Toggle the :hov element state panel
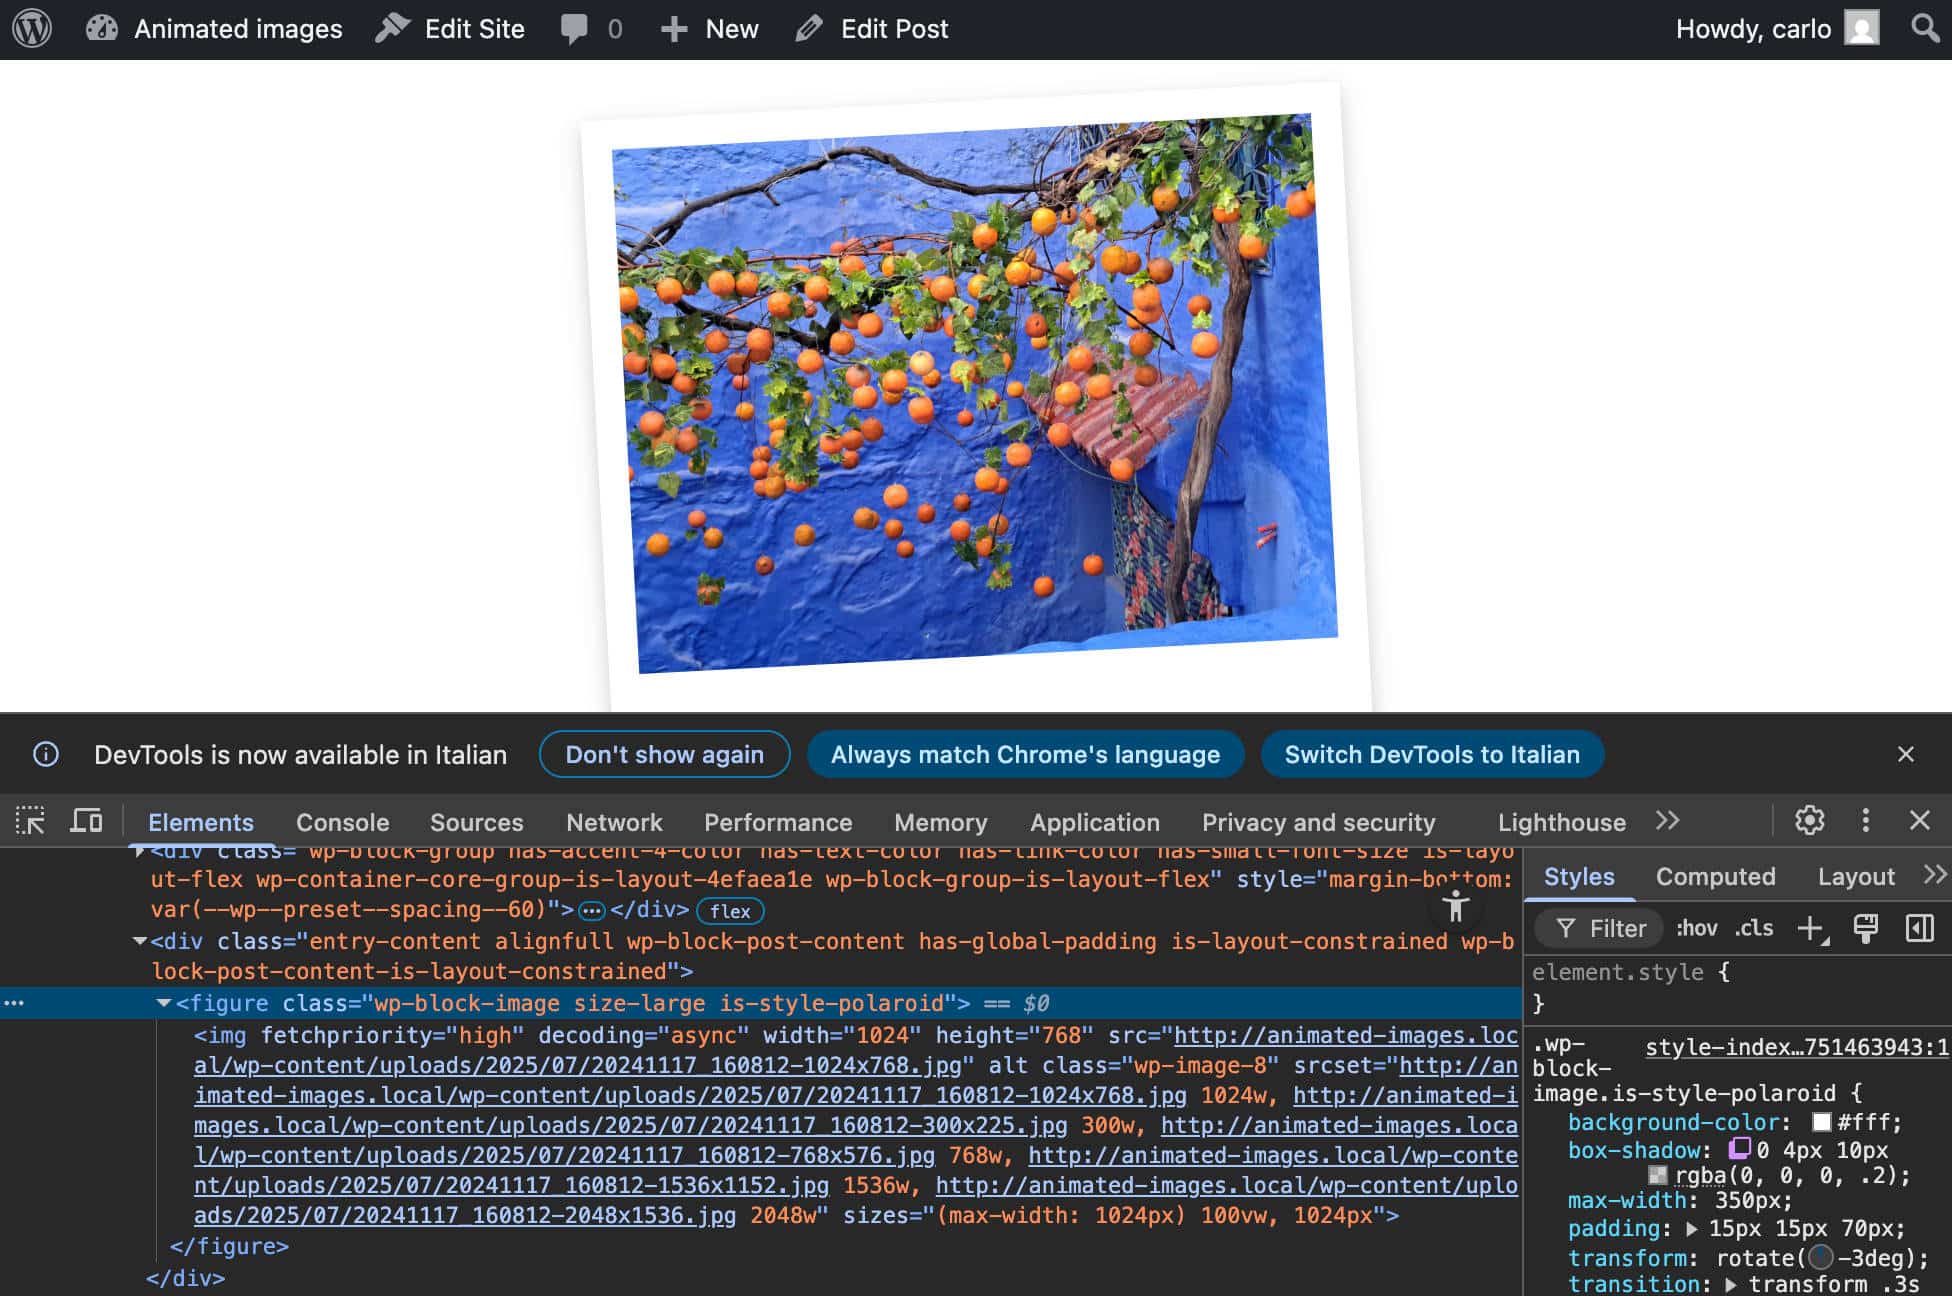Screen dimensions: 1952x1296 (1697, 928)
